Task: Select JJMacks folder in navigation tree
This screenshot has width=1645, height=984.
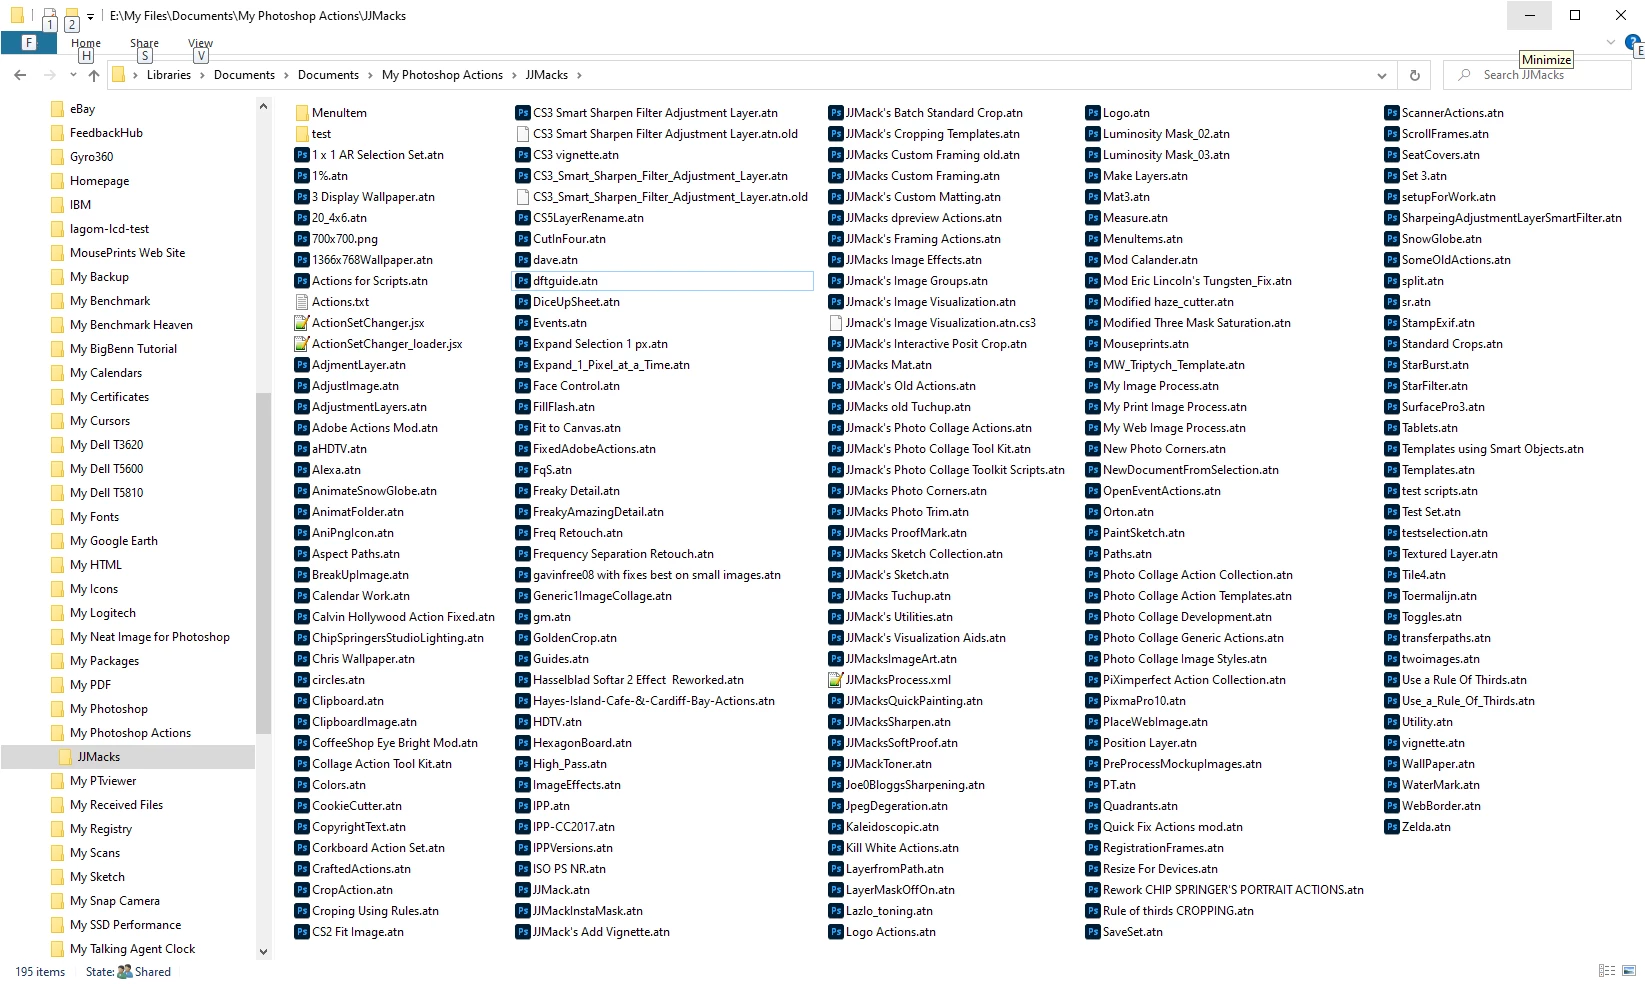Action: point(99,757)
